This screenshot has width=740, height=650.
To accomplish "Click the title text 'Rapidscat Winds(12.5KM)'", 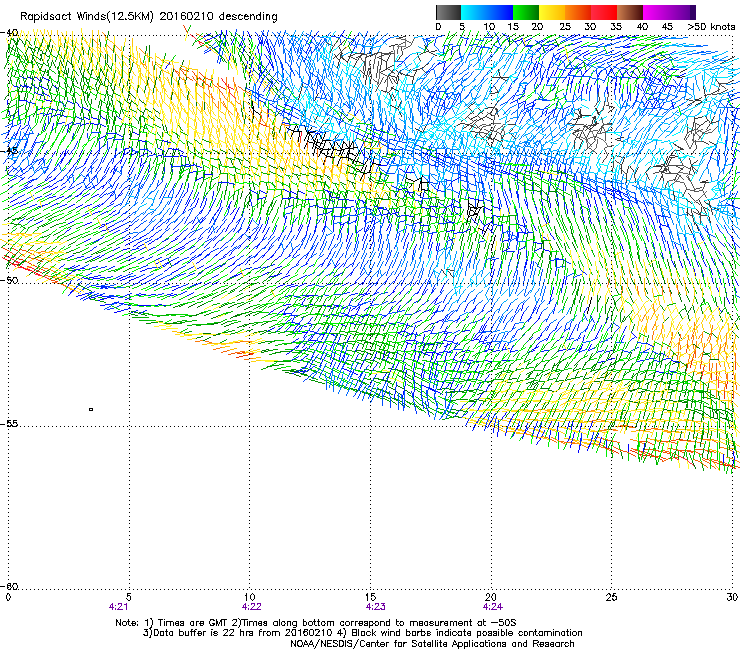I will tap(87, 17).
